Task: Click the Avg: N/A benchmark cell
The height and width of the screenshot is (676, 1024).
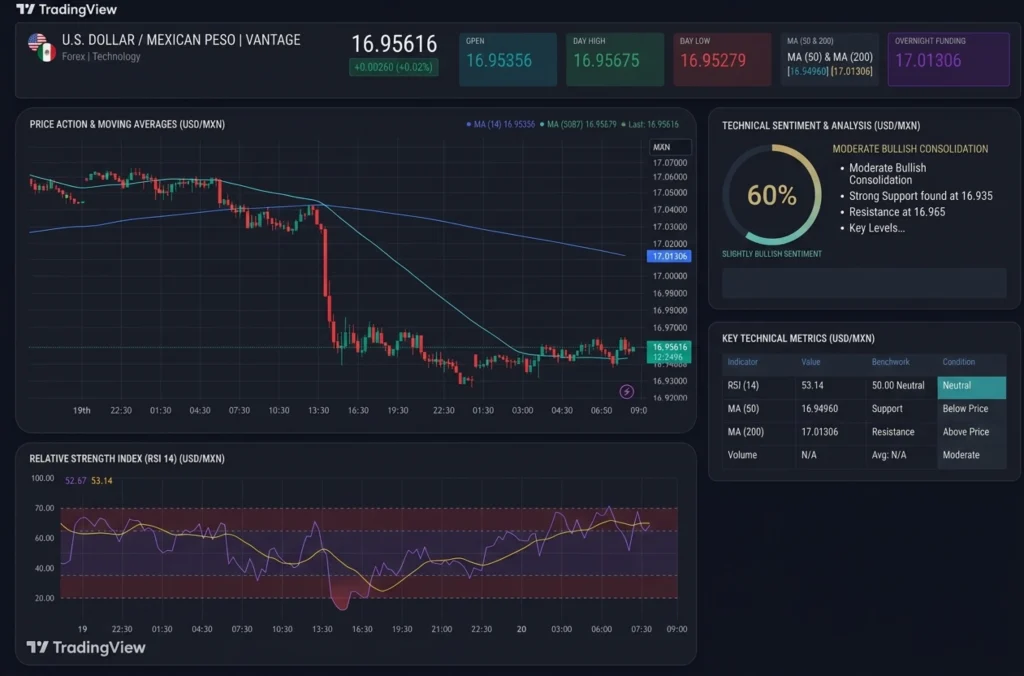Action: [889, 455]
